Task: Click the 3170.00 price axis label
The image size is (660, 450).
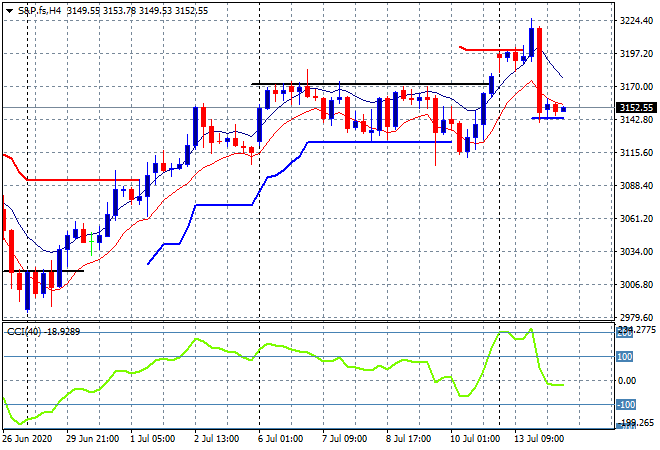Action: 636,87
